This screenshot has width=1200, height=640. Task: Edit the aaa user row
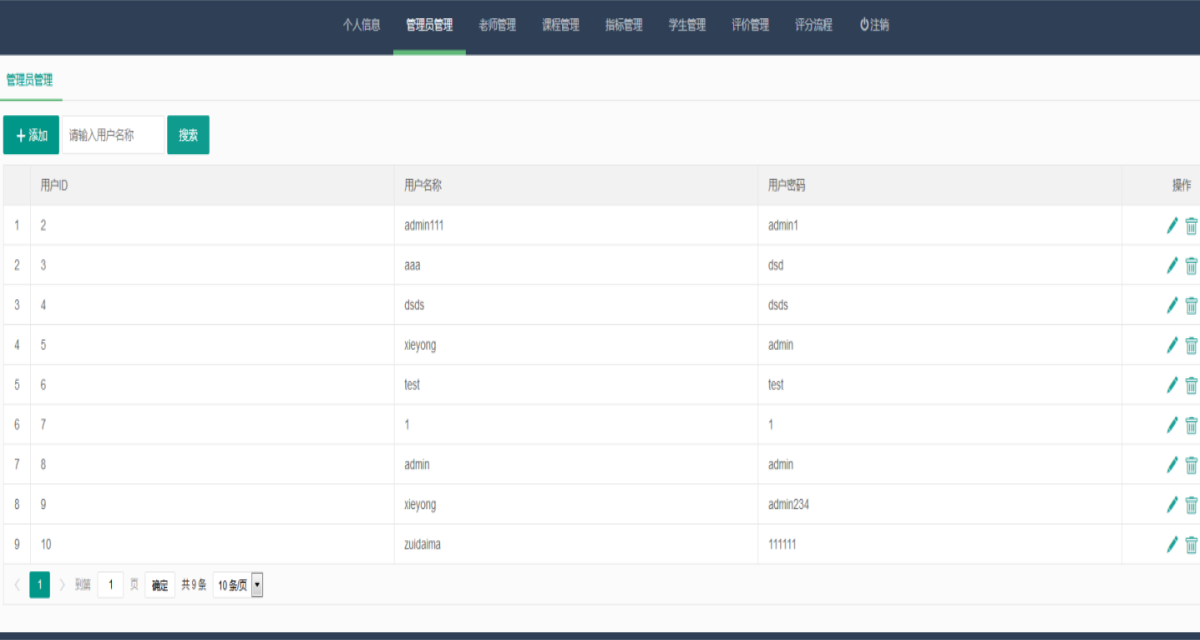click(x=1172, y=265)
